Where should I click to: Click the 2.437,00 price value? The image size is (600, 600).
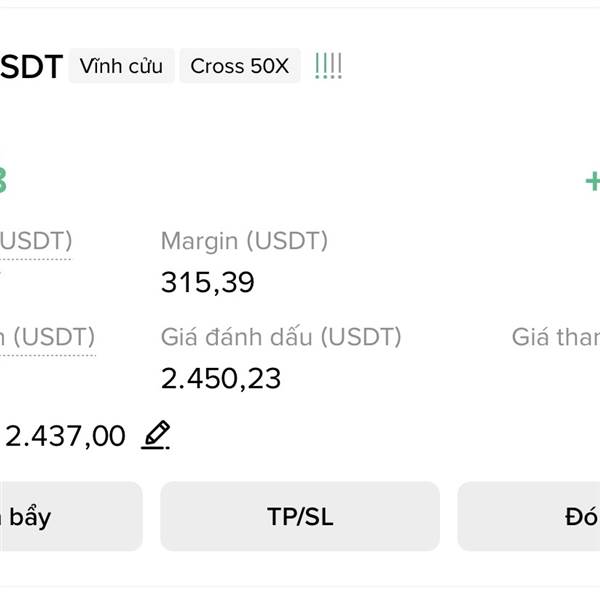65,436
